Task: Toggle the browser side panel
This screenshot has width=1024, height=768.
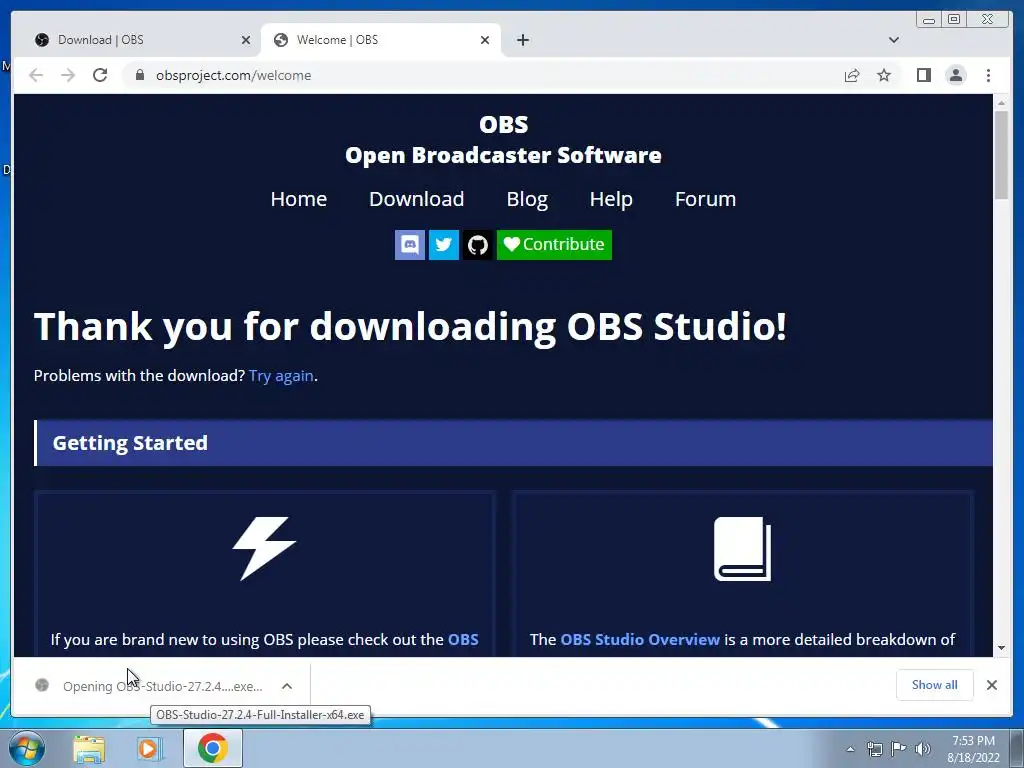Action: [923, 75]
